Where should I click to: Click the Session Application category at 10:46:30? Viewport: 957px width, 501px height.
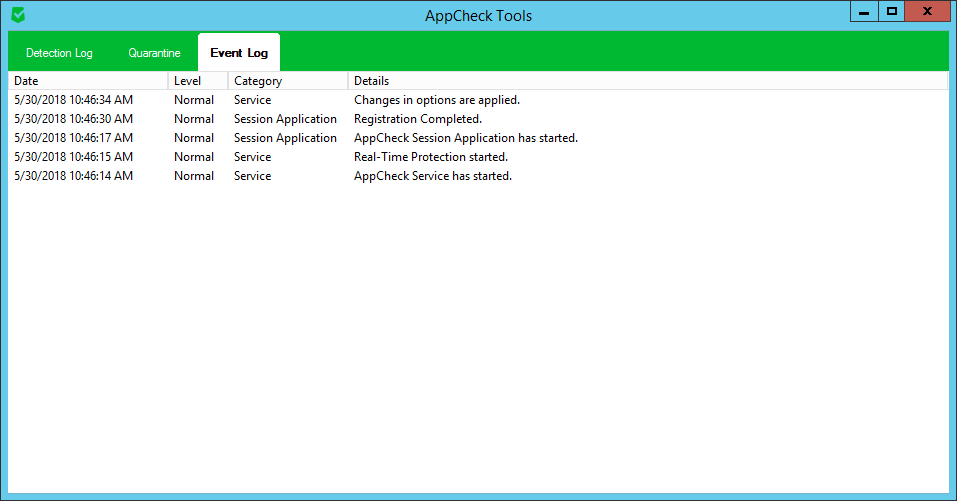tap(285, 119)
